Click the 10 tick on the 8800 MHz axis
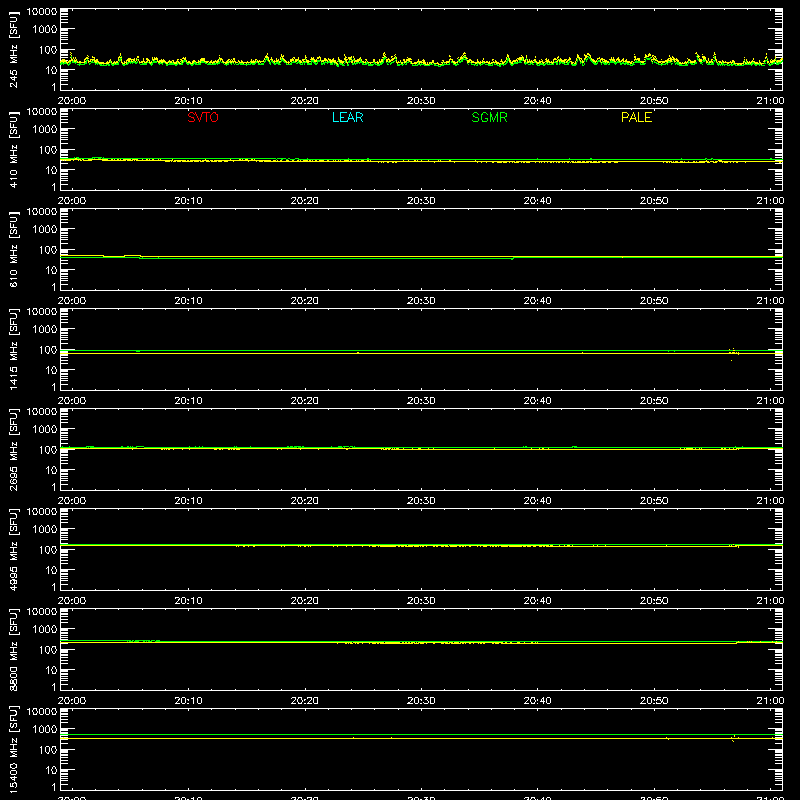This screenshot has width=800, height=800. pyautogui.click(x=51, y=670)
